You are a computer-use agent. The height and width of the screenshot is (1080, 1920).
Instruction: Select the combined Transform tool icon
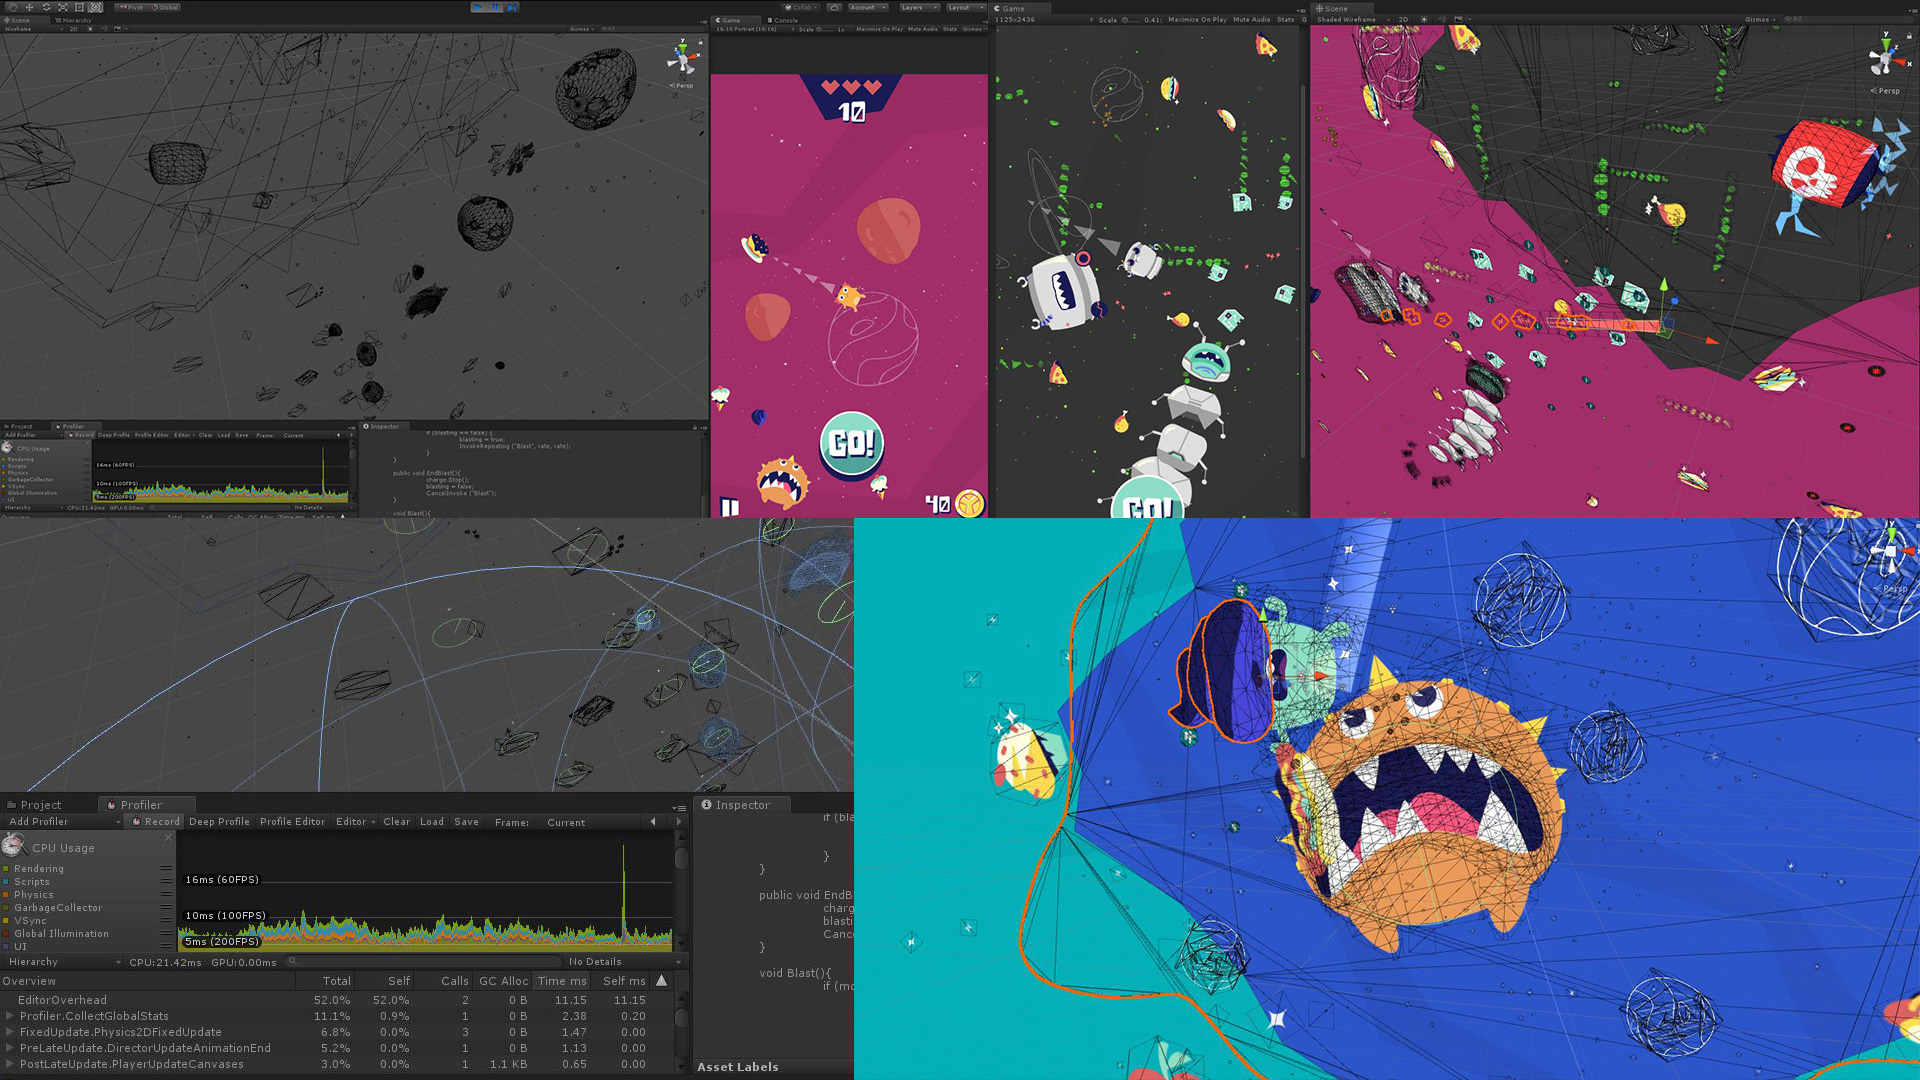point(96,7)
